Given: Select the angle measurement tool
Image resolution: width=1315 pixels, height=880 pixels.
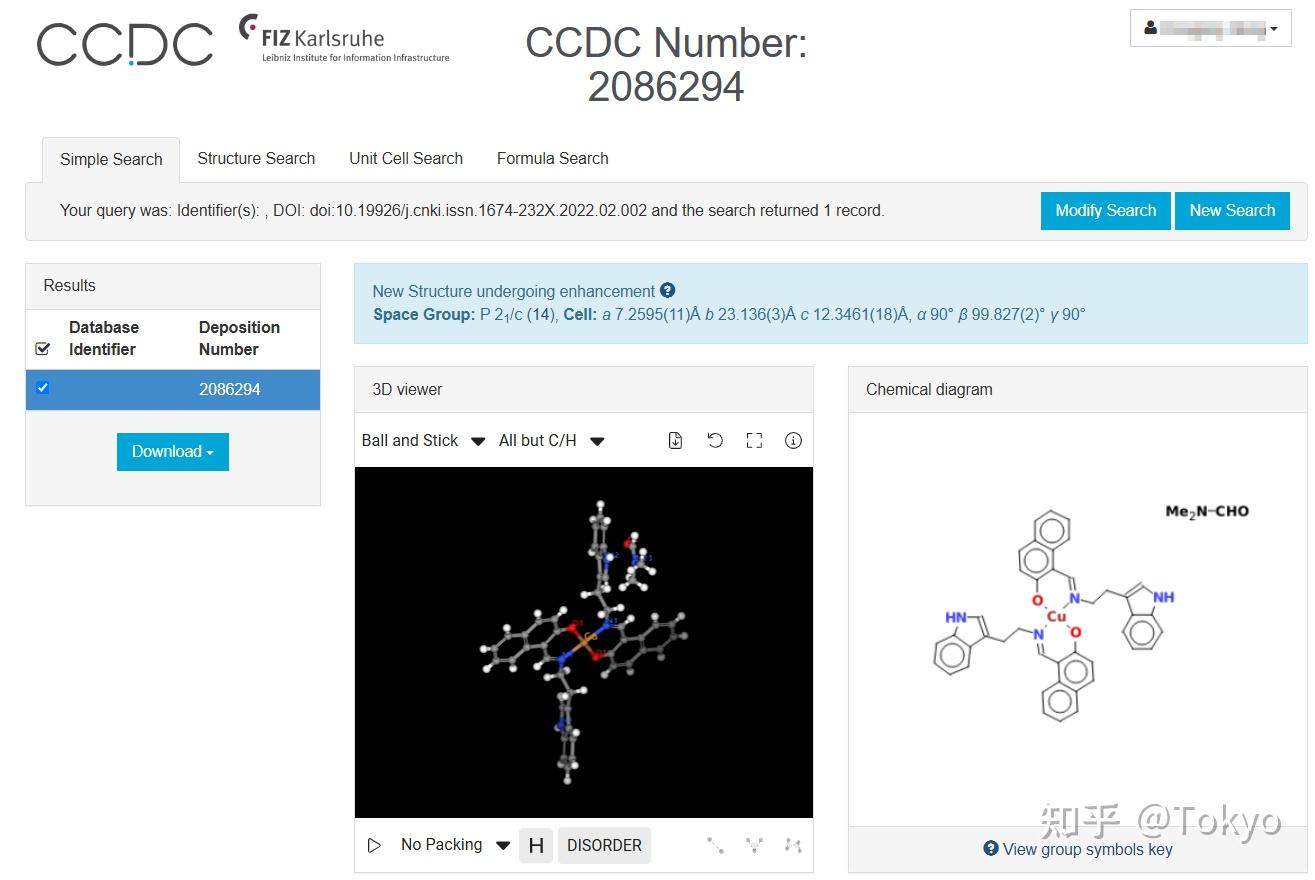Looking at the screenshot, I should (x=754, y=846).
